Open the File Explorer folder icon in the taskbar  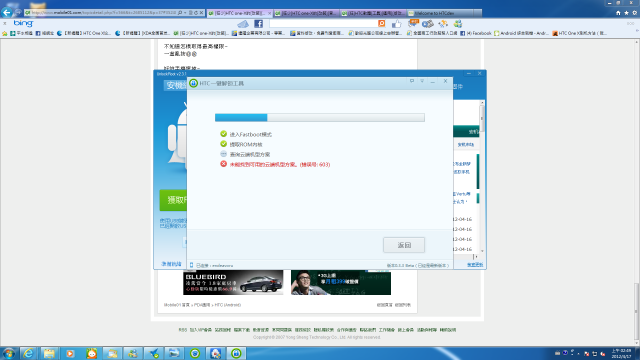pos(49,353)
